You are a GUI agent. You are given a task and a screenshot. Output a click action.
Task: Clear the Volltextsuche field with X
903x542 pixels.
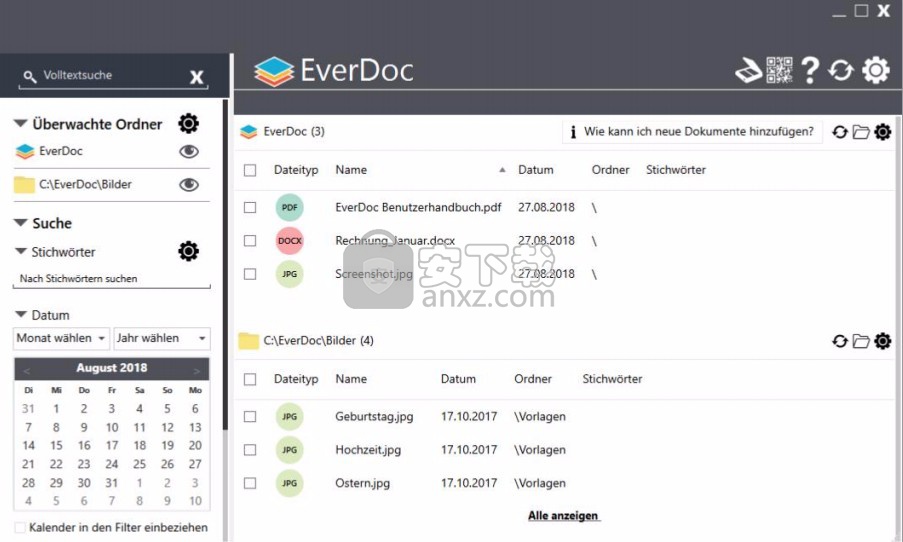[196, 77]
